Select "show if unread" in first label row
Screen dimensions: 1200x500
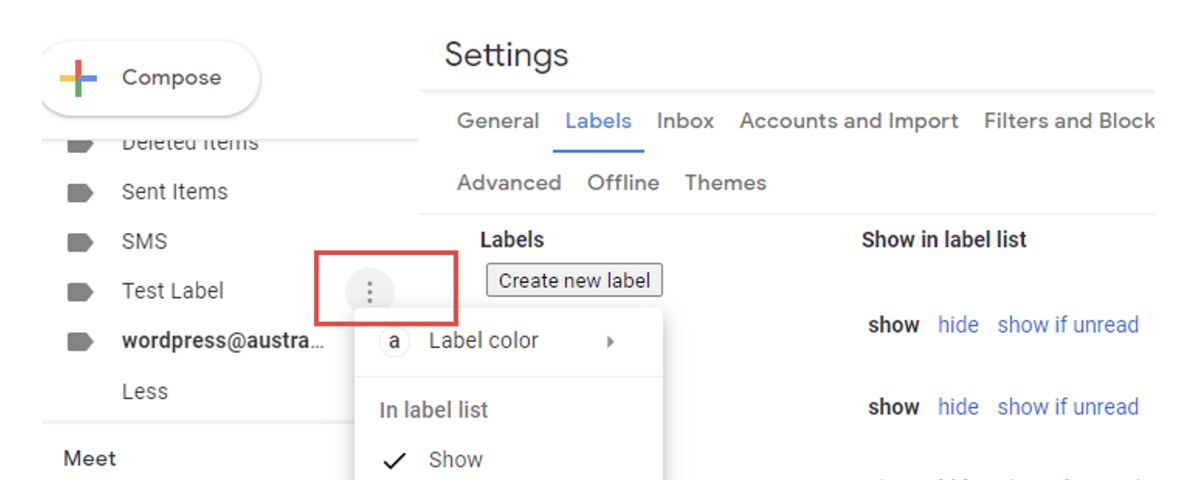pyautogui.click(x=1068, y=325)
